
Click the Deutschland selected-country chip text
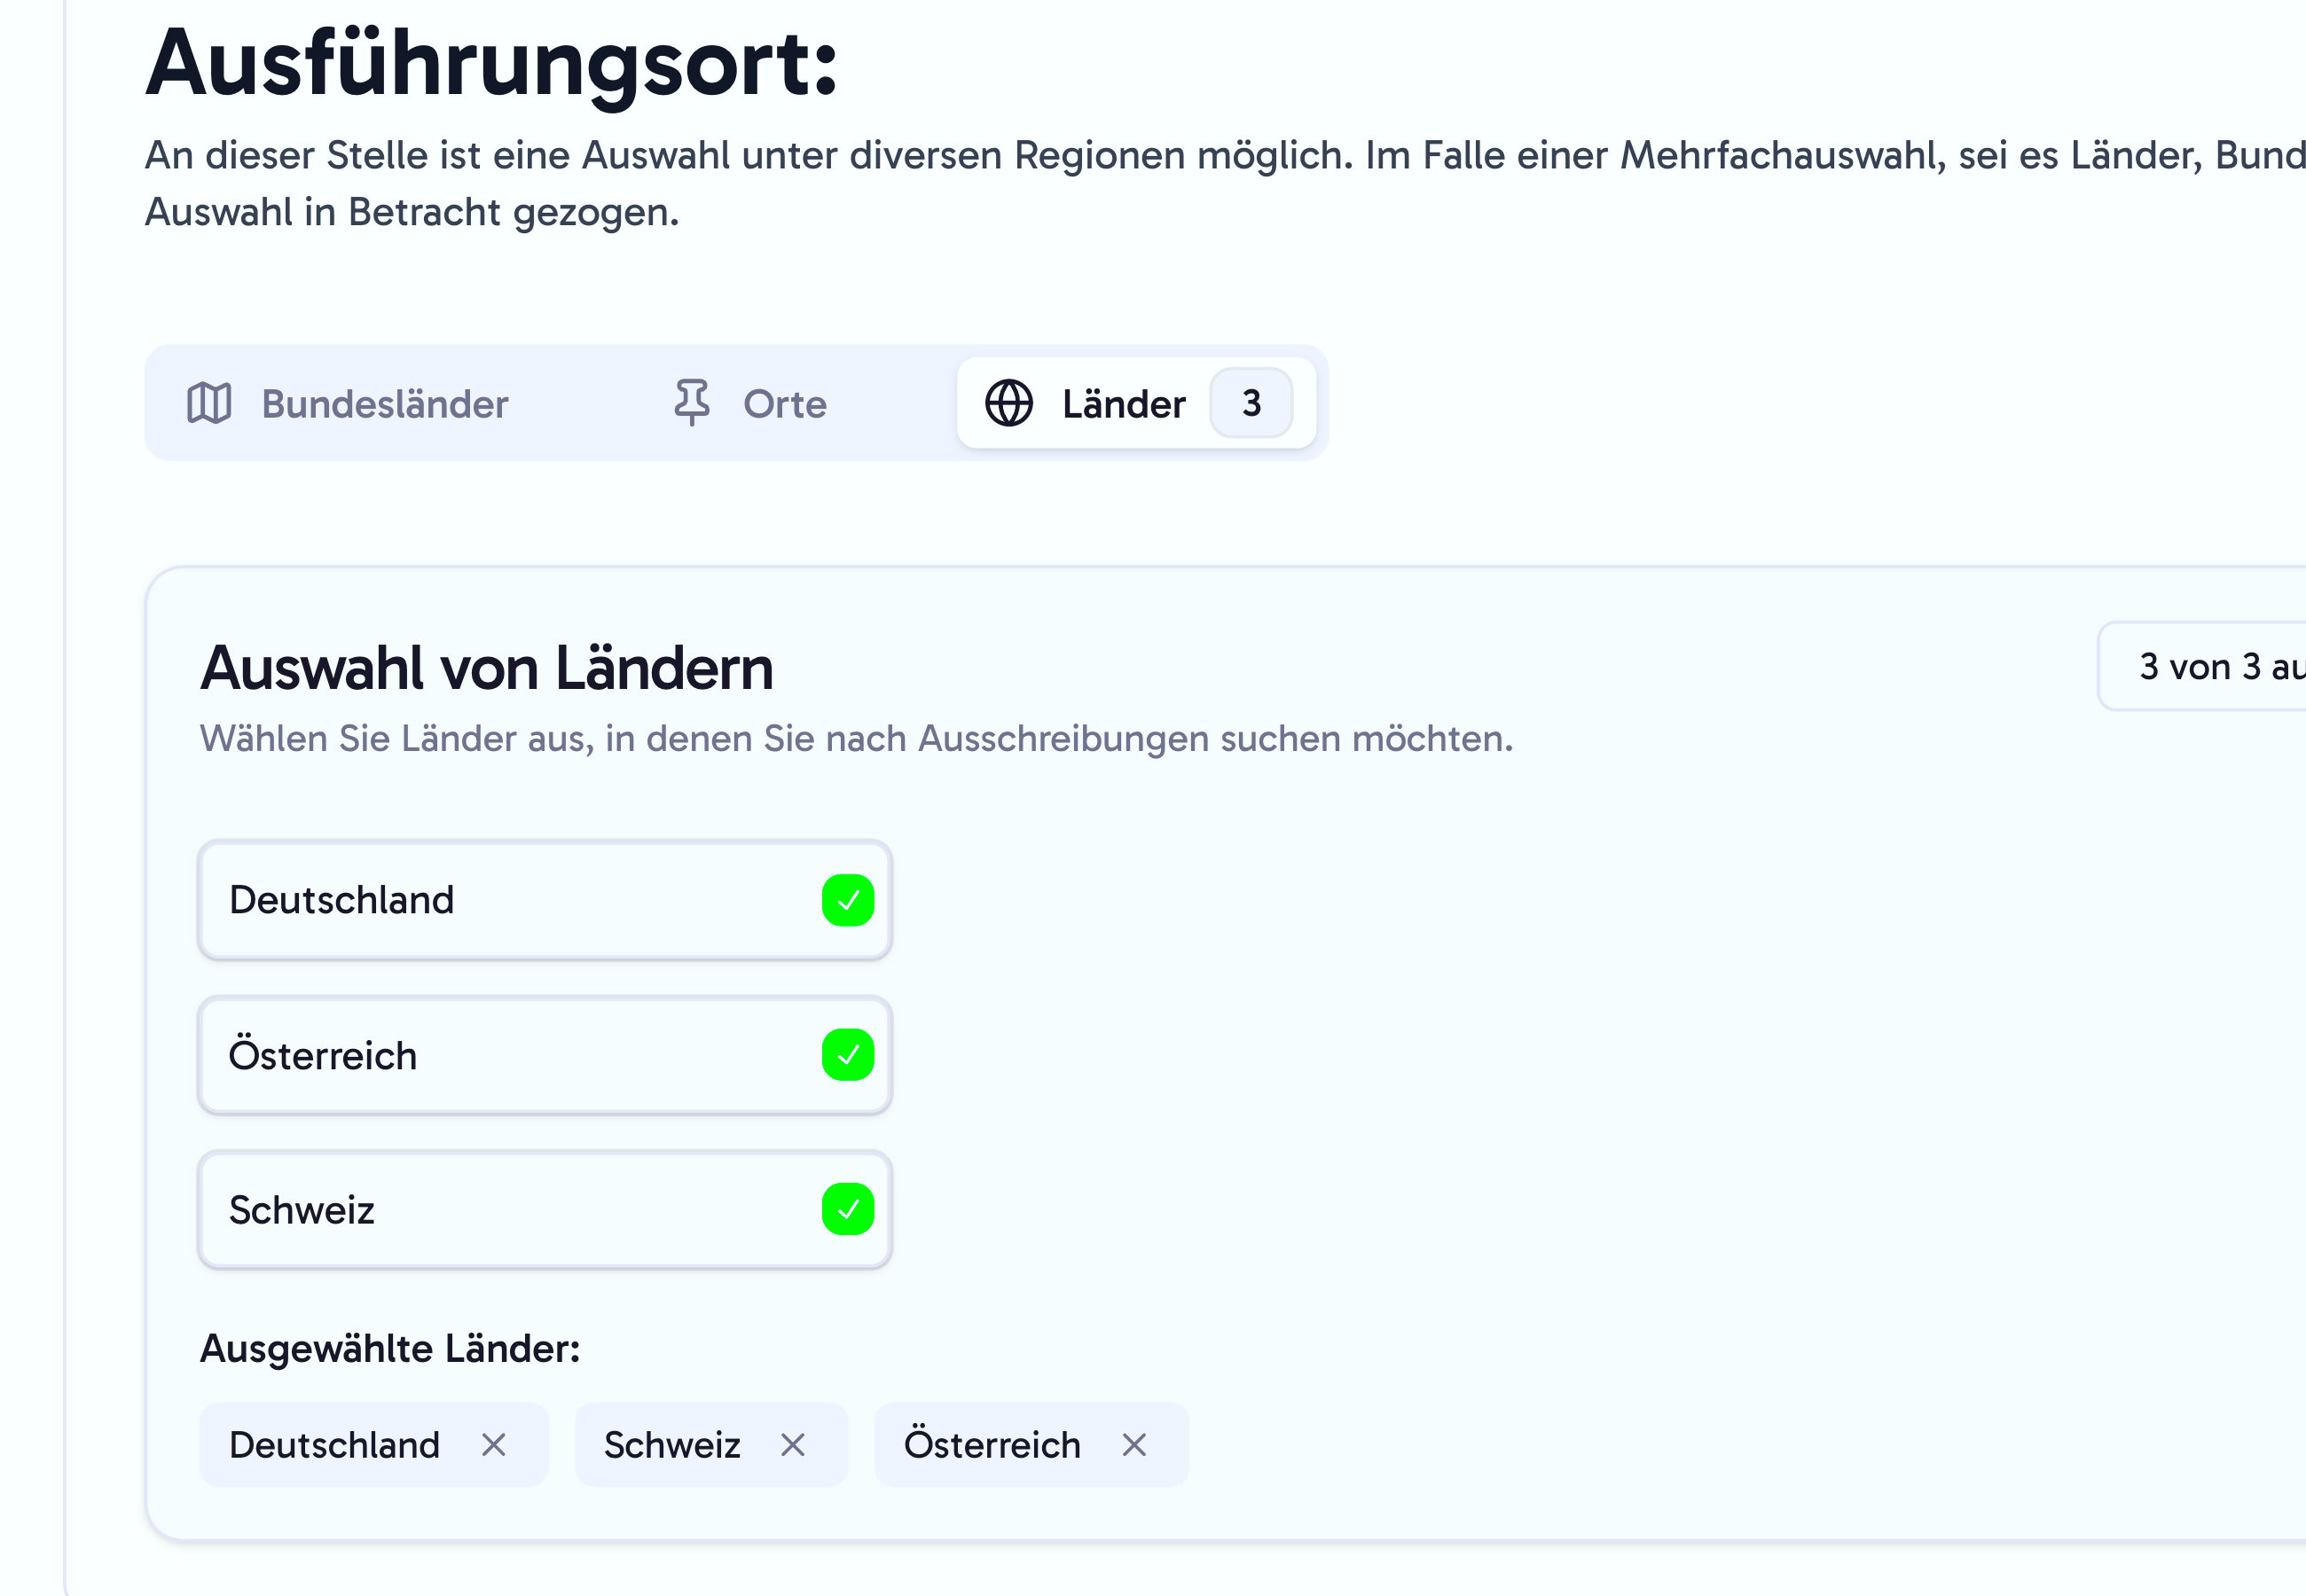[334, 1445]
